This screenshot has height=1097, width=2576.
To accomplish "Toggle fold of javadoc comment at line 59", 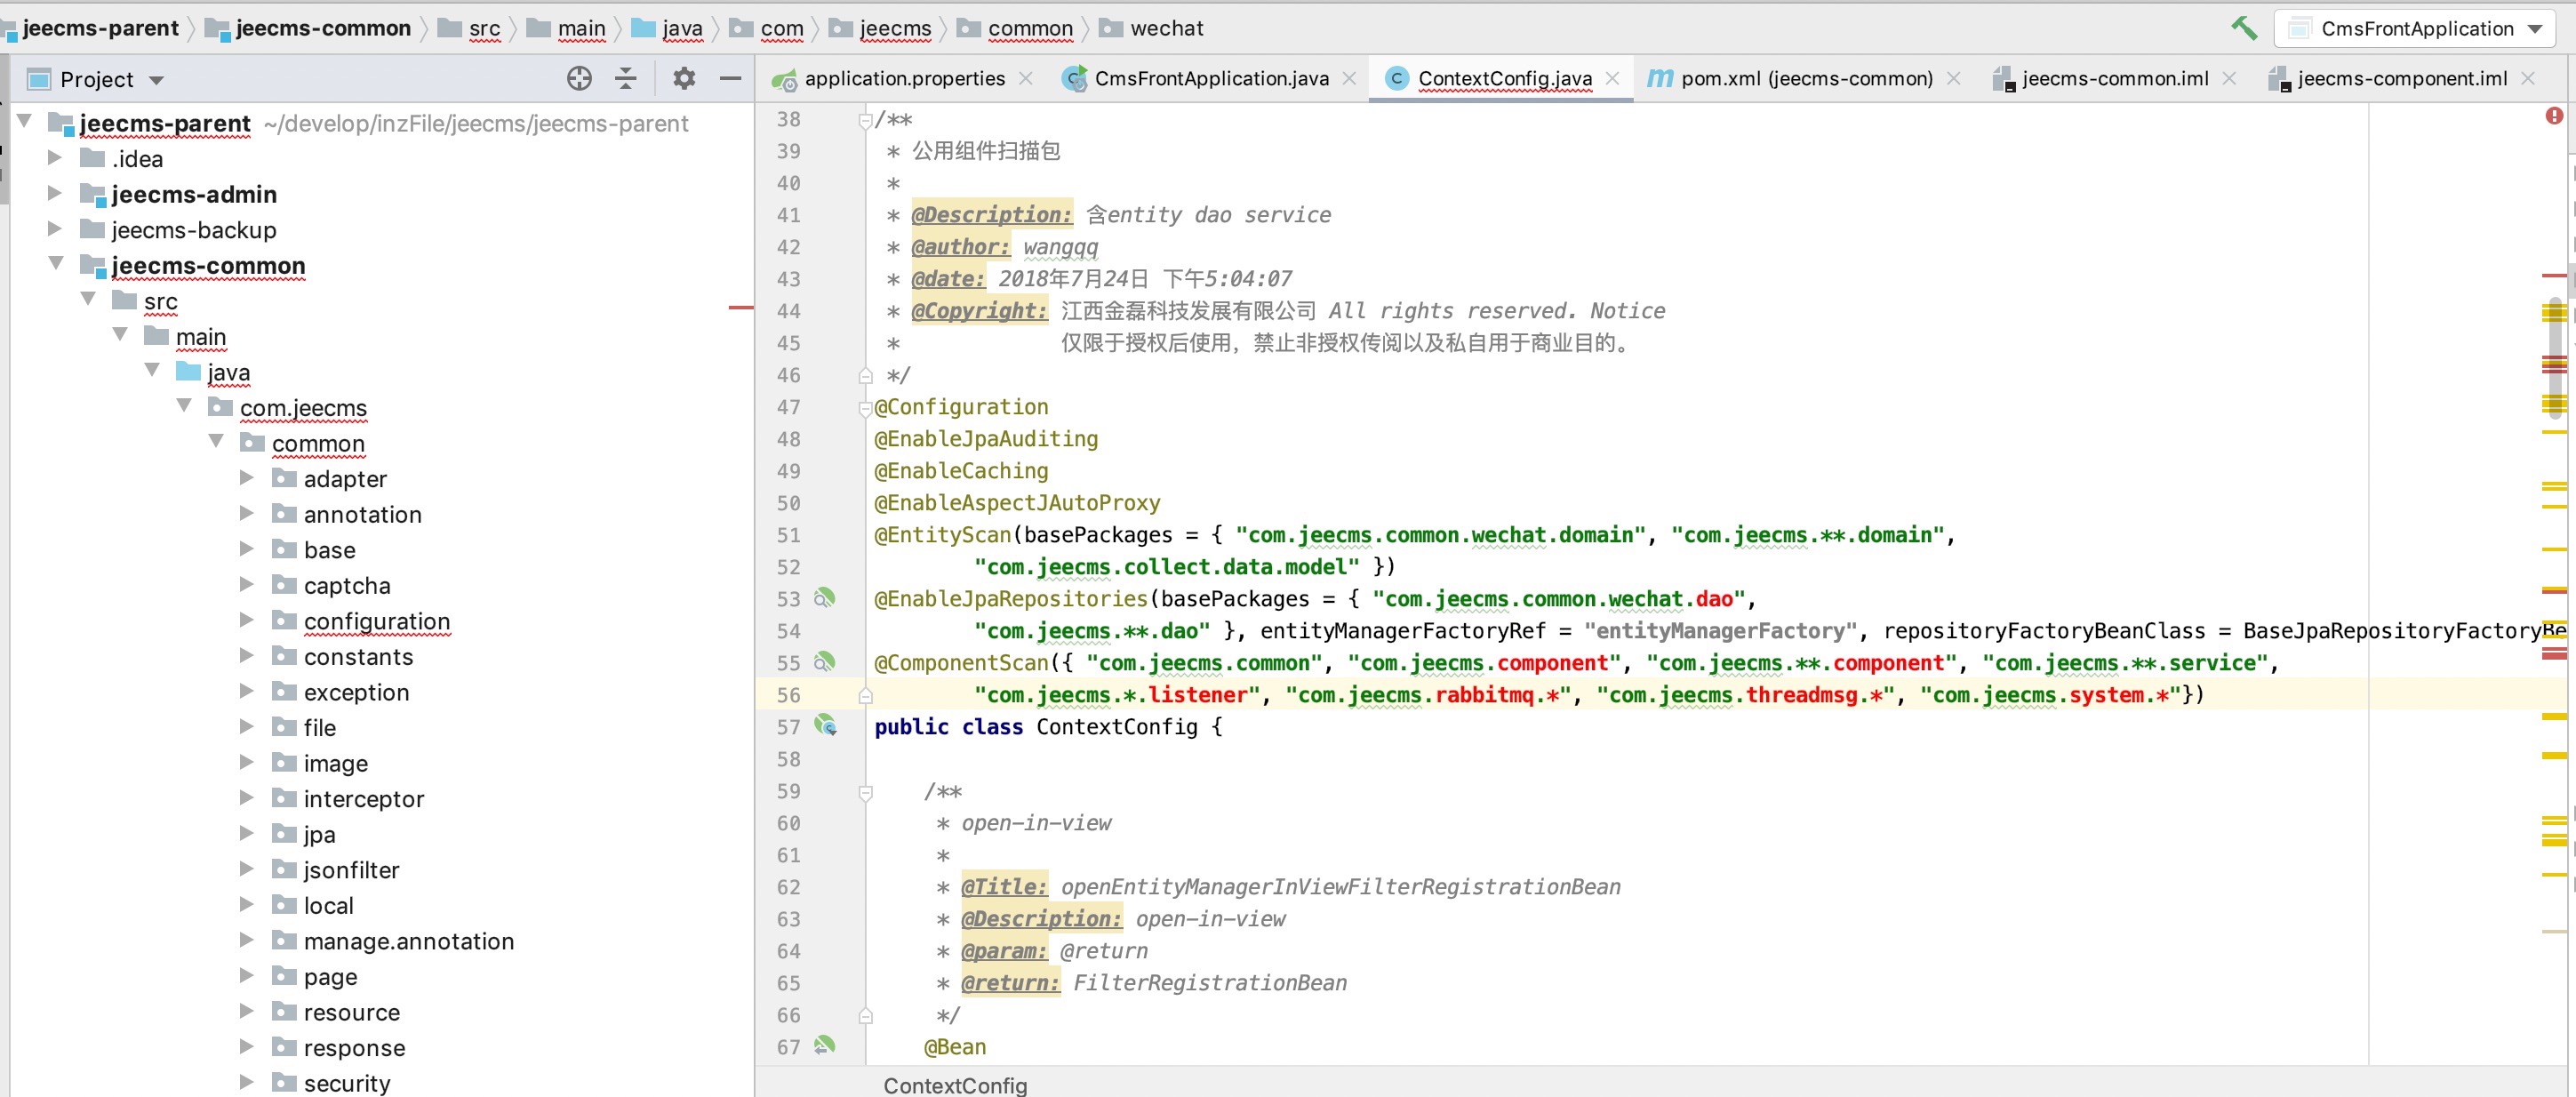I will [865, 792].
